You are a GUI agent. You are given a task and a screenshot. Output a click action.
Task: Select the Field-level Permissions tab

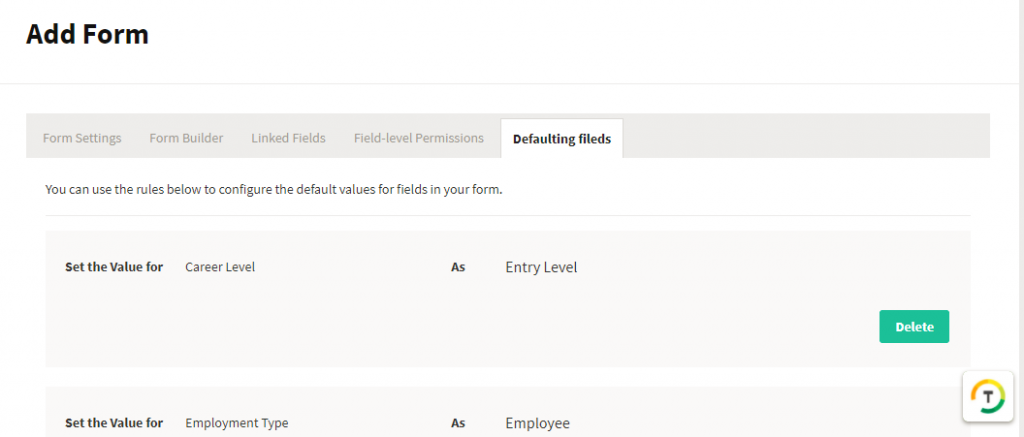[419, 138]
